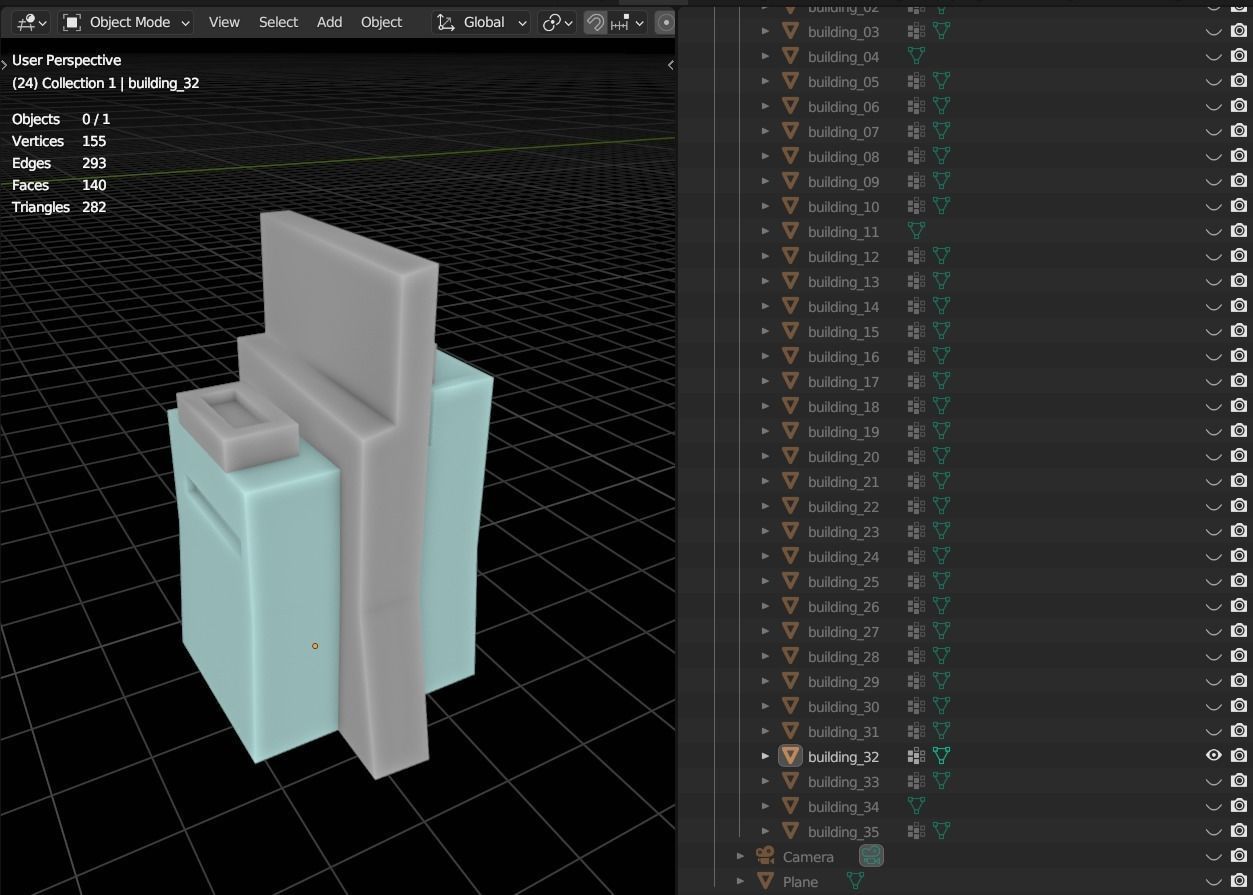
Task: Click the building_04 mesh data icon
Action: [915, 56]
